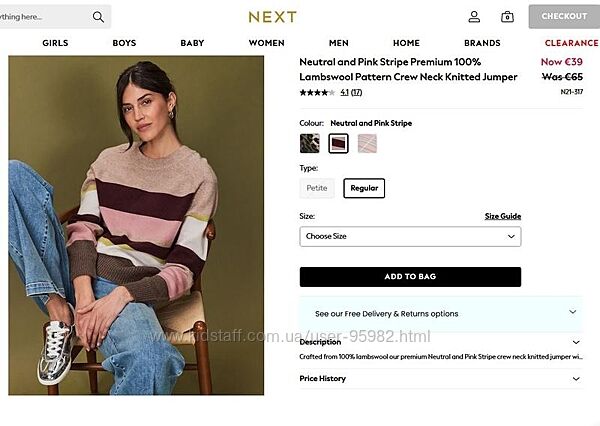
Task: Open the WOMEN menu
Action: (x=266, y=43)
